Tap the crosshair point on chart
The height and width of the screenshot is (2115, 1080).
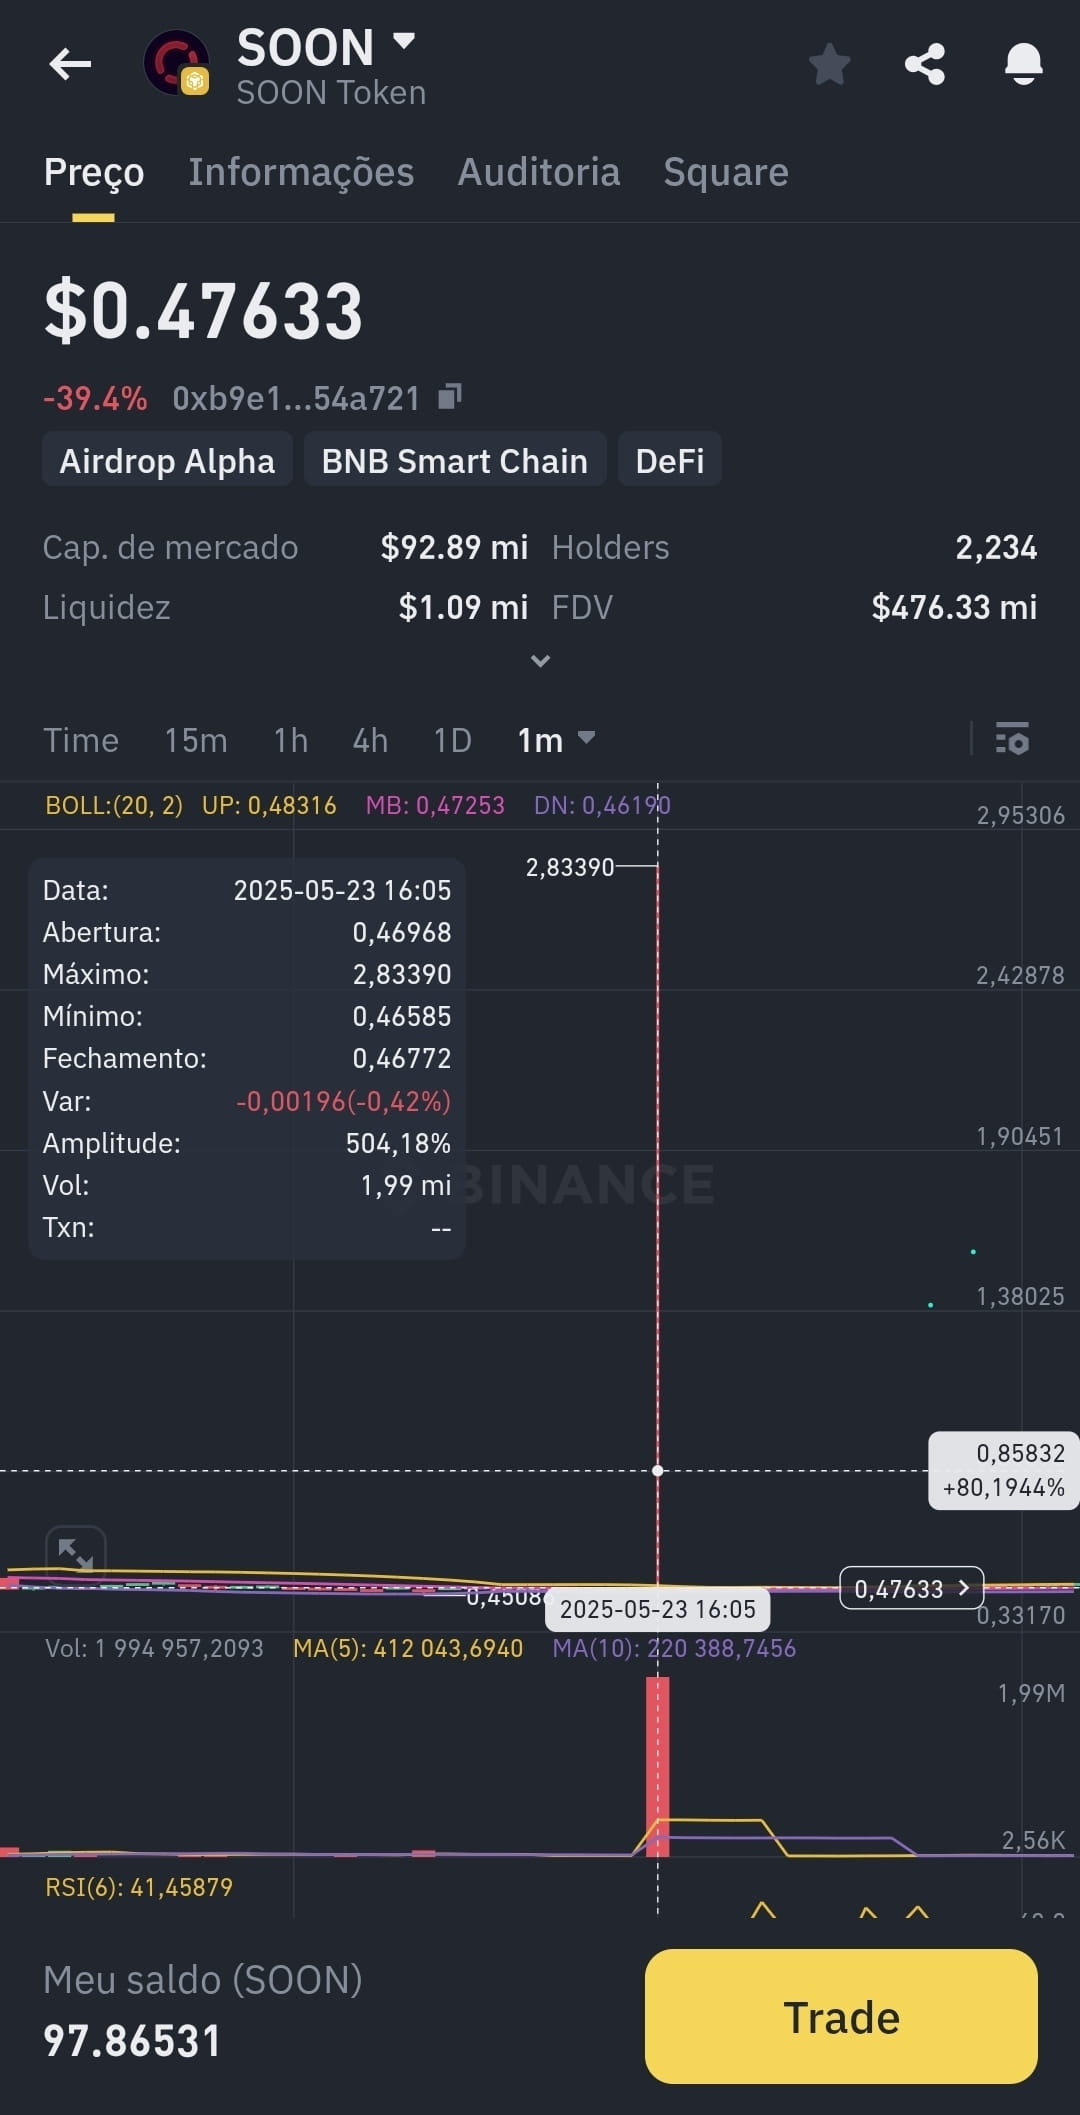[658, 1470]
